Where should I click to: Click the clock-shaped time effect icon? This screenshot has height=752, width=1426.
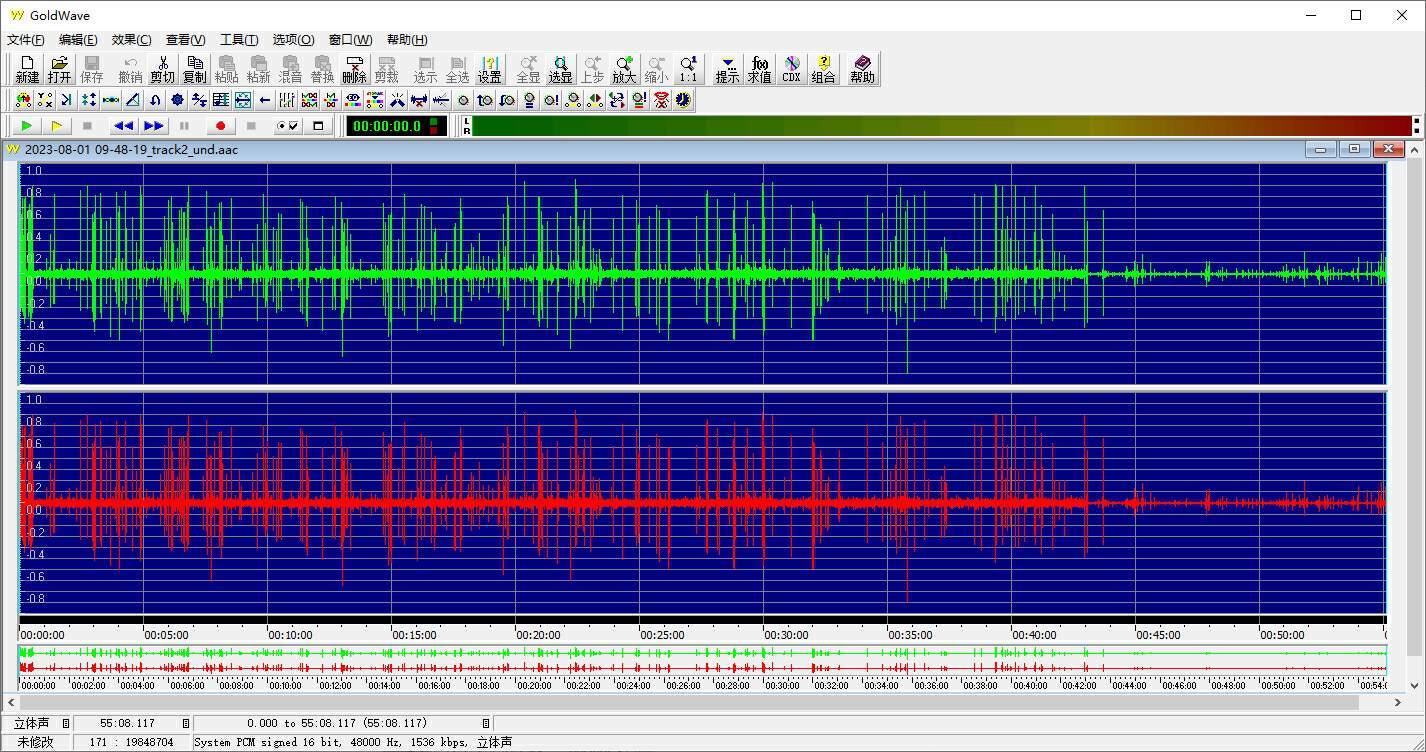click(x=683, y=100)
